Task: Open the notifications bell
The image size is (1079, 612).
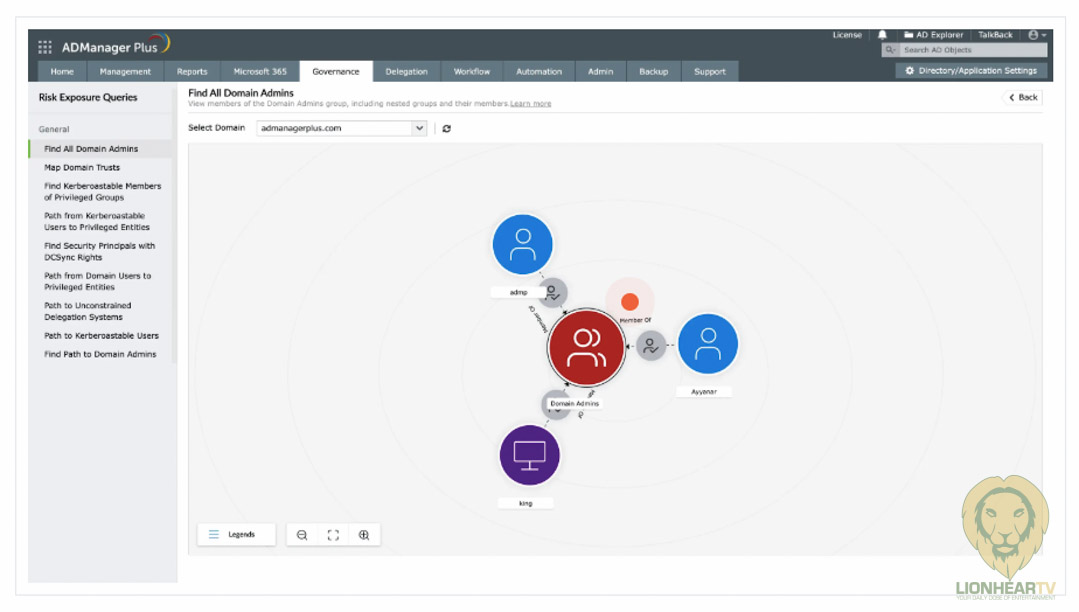Action: point(882,35)
